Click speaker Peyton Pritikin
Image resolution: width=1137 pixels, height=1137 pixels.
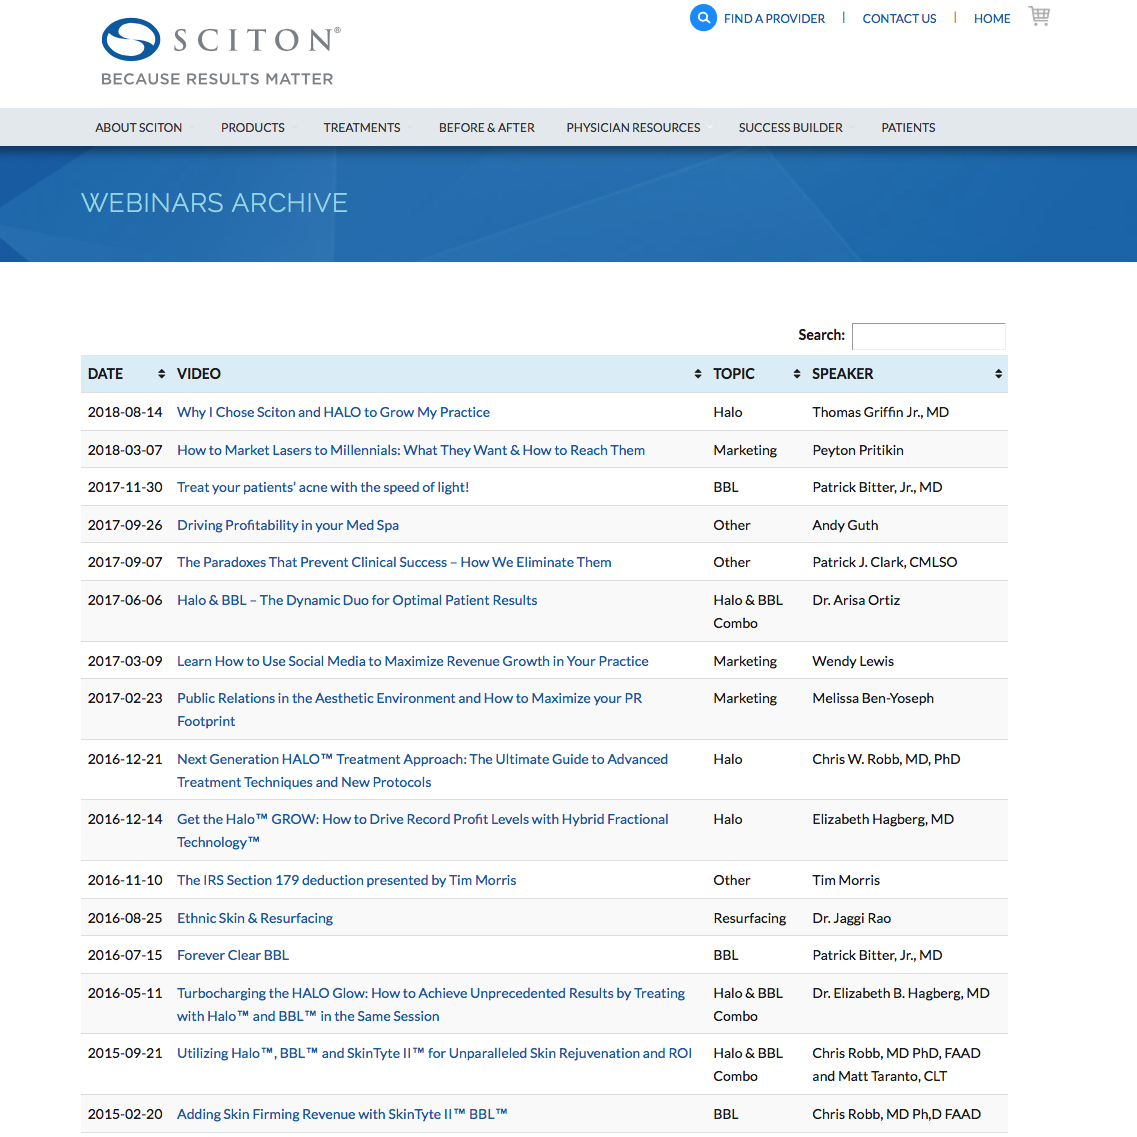[858, 450]
